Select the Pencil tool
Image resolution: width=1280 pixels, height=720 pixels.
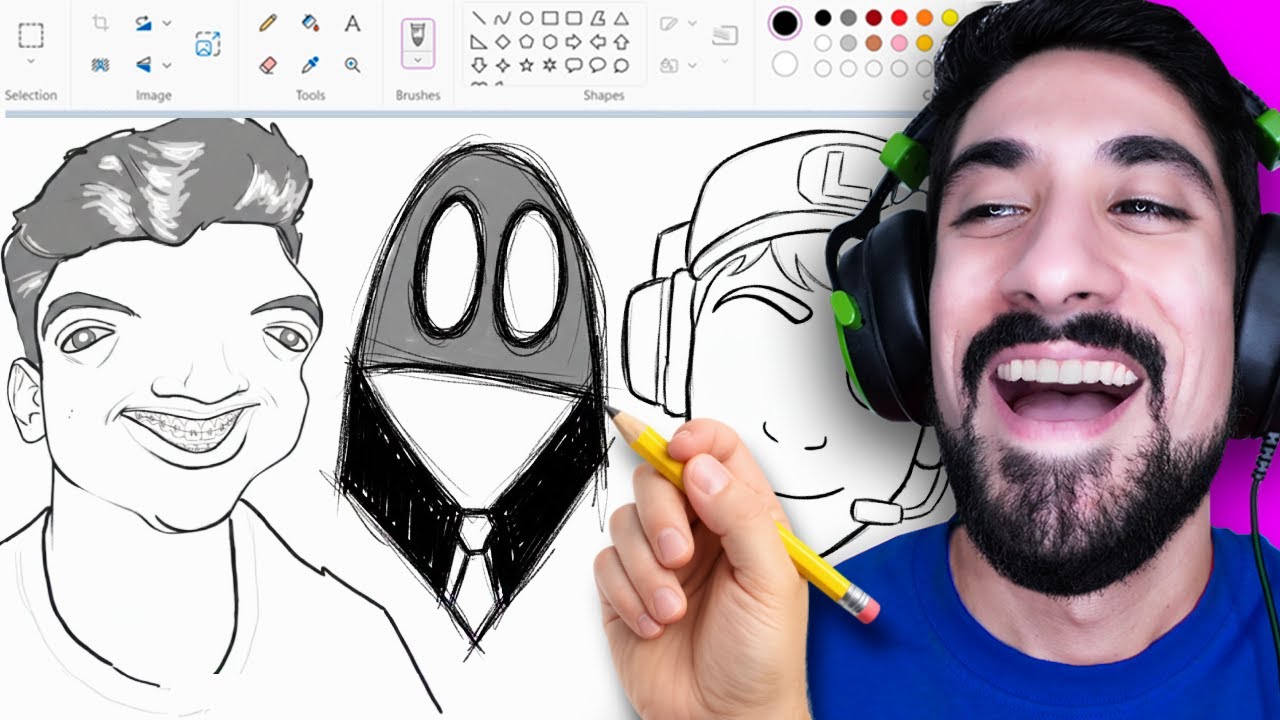pyautogui.click(x=267, y=23)
